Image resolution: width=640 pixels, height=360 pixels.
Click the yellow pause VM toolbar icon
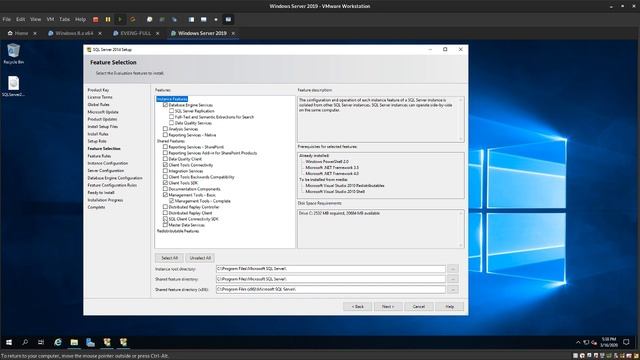point(108,19)
